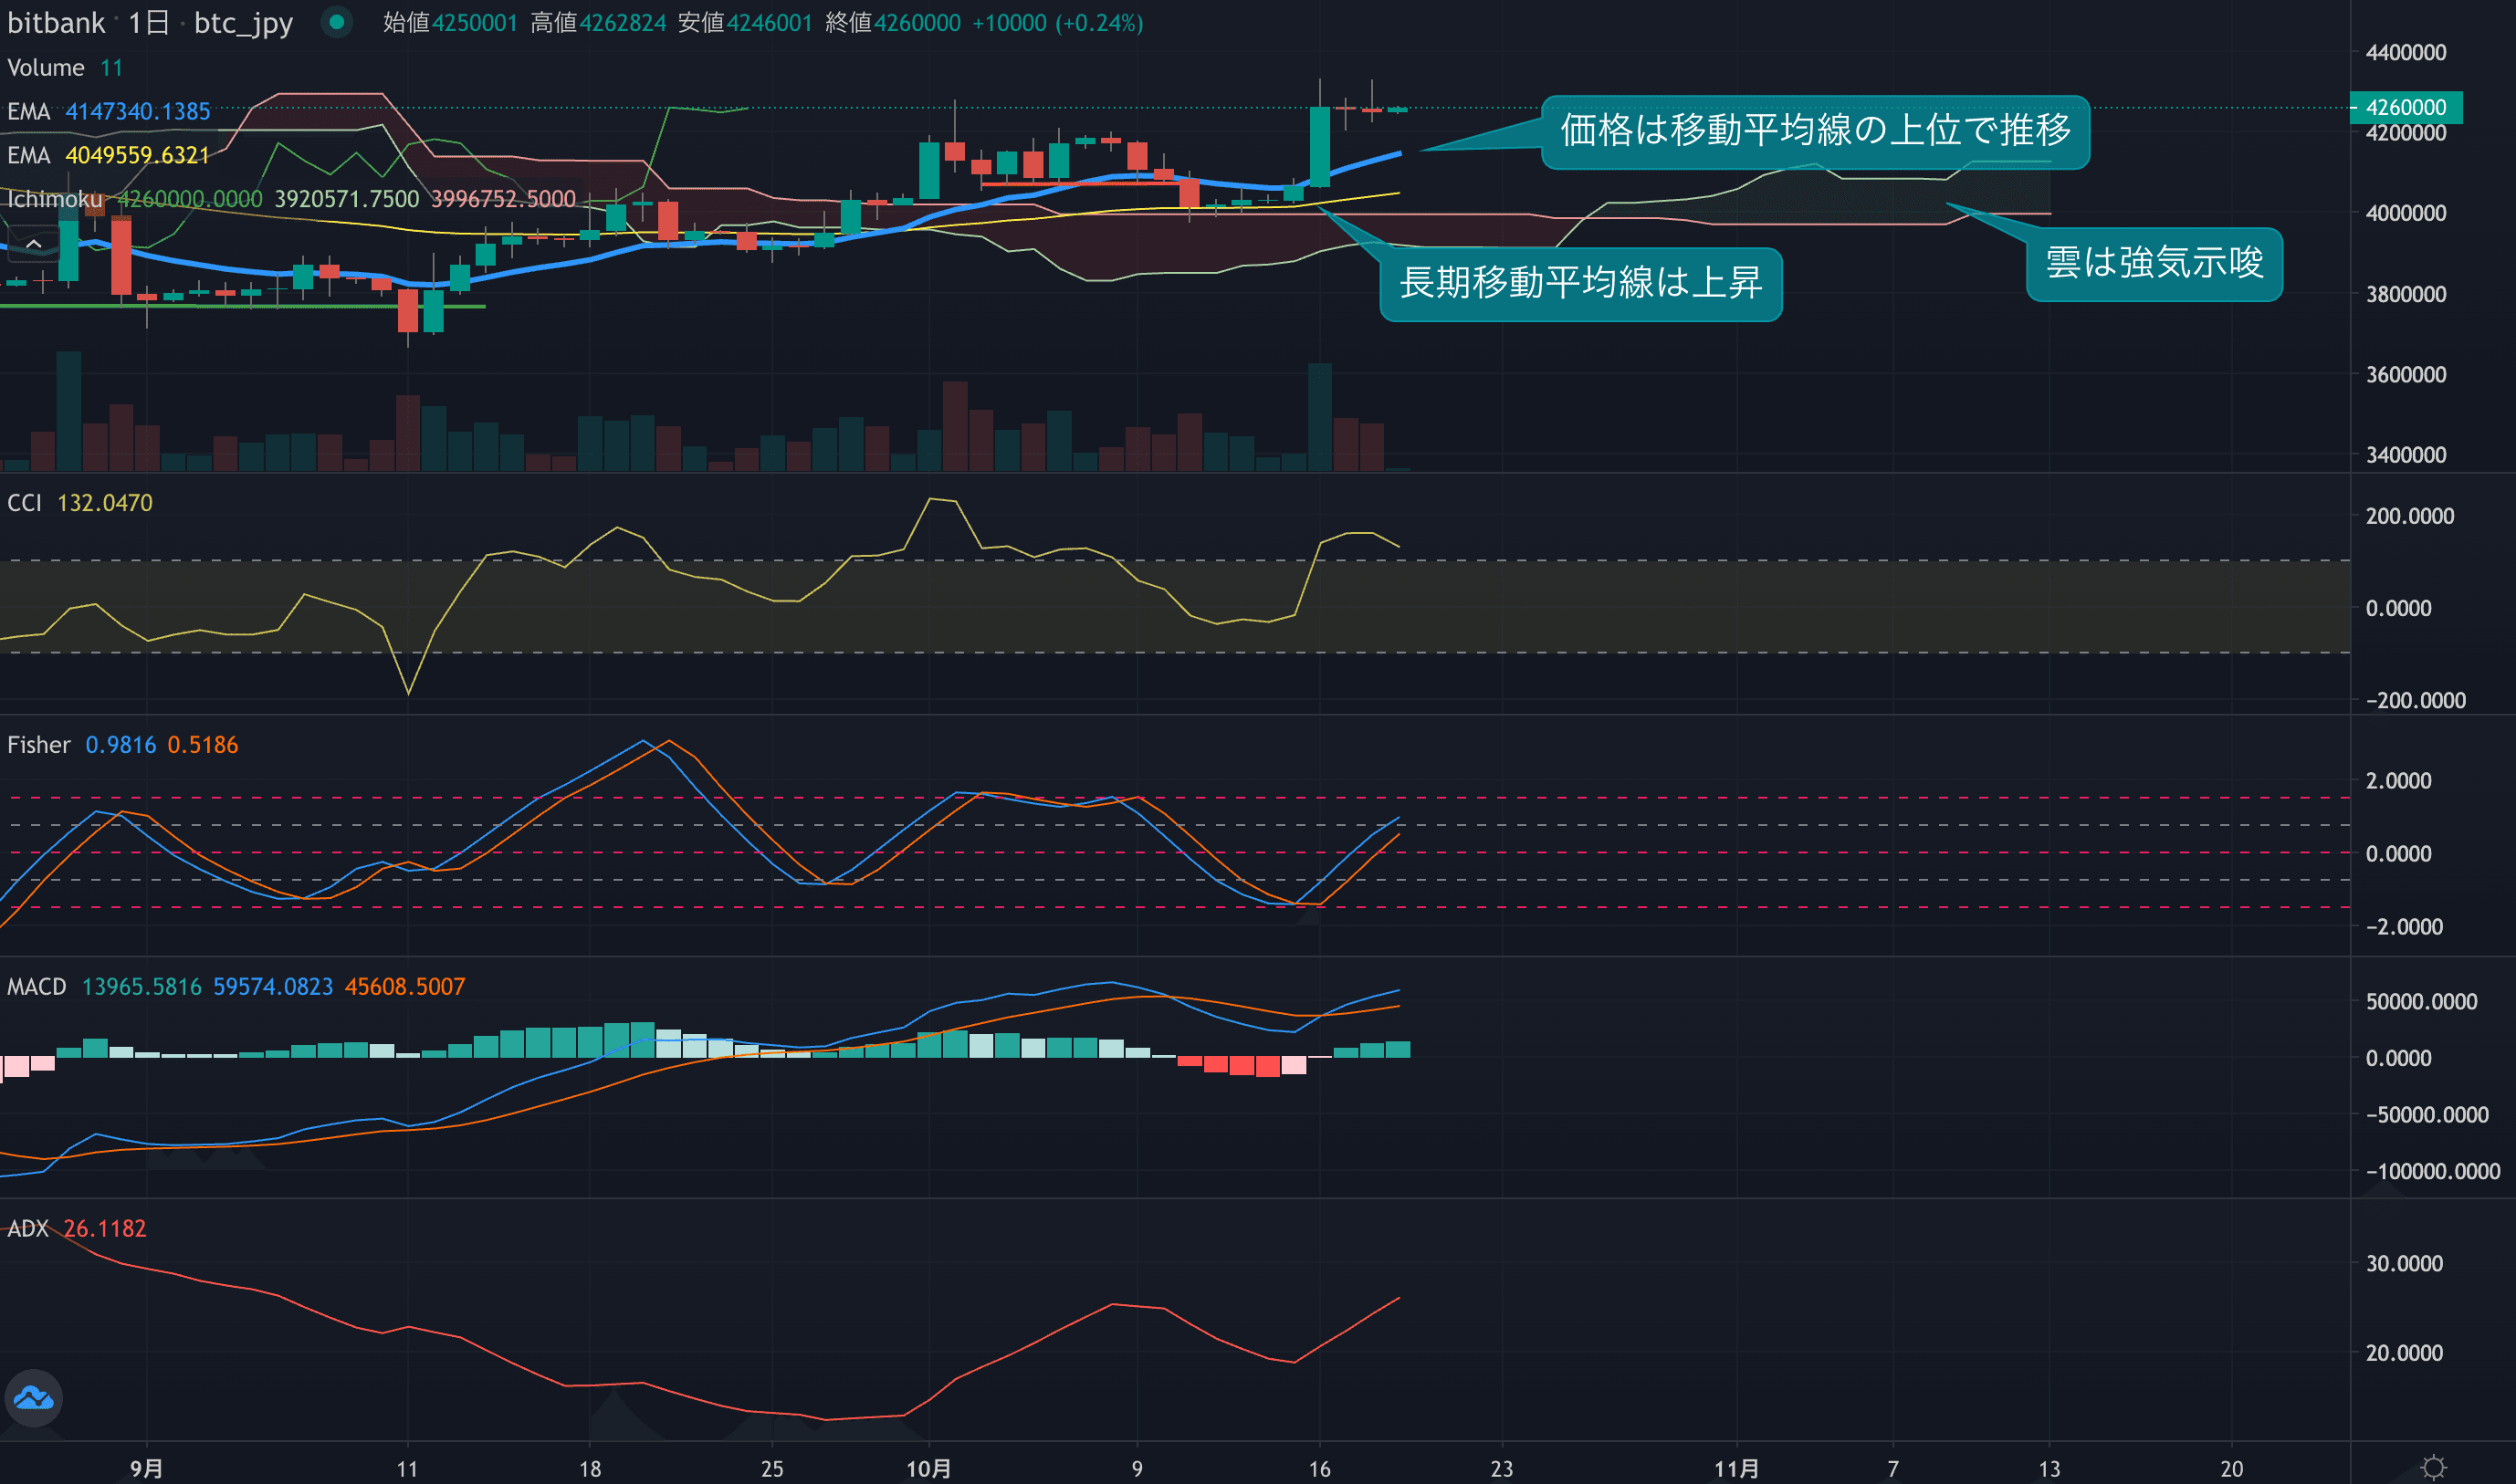Screen dimensions: 2516x1484
Task: Select the Volume indicator legend
Action: click(46, 68)
